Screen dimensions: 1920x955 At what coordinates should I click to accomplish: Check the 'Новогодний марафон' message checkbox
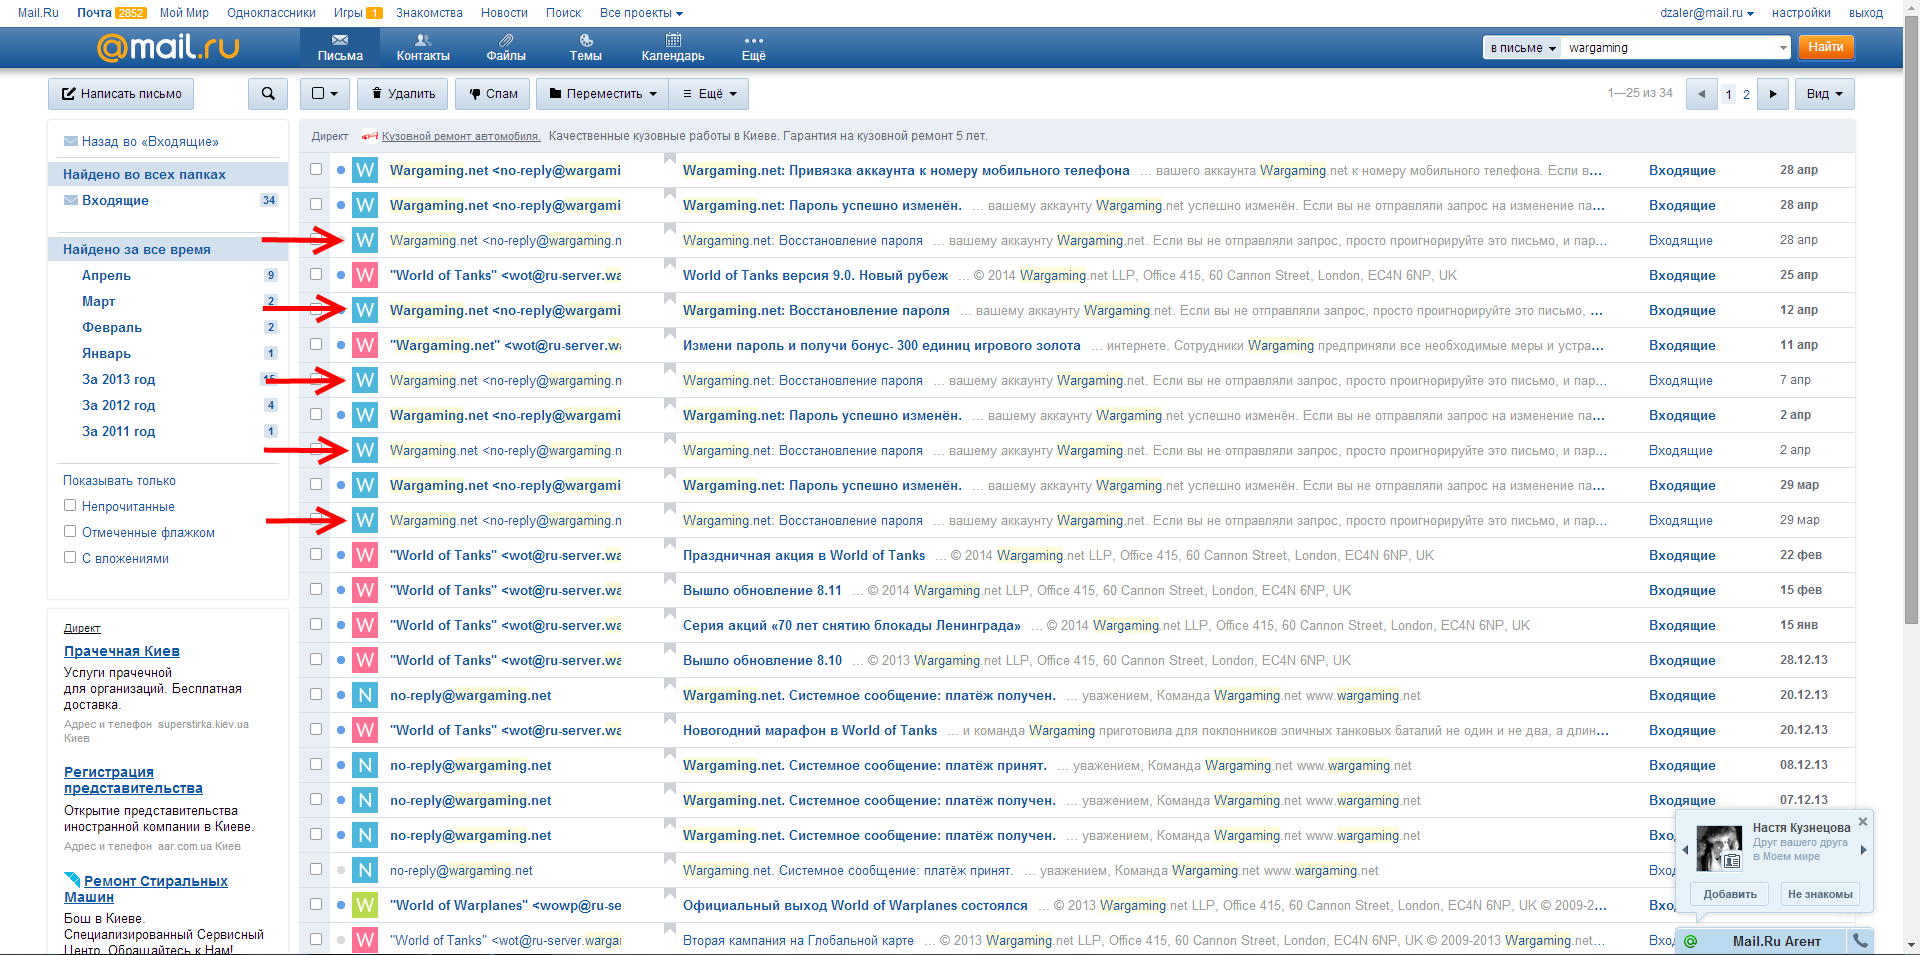click(x=316, y=729)
